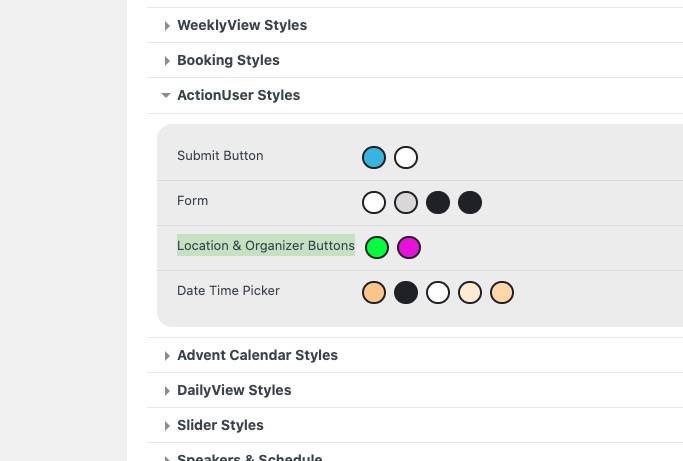
Task: Pick the first white Form color swatch
Action: coord(374,203)
